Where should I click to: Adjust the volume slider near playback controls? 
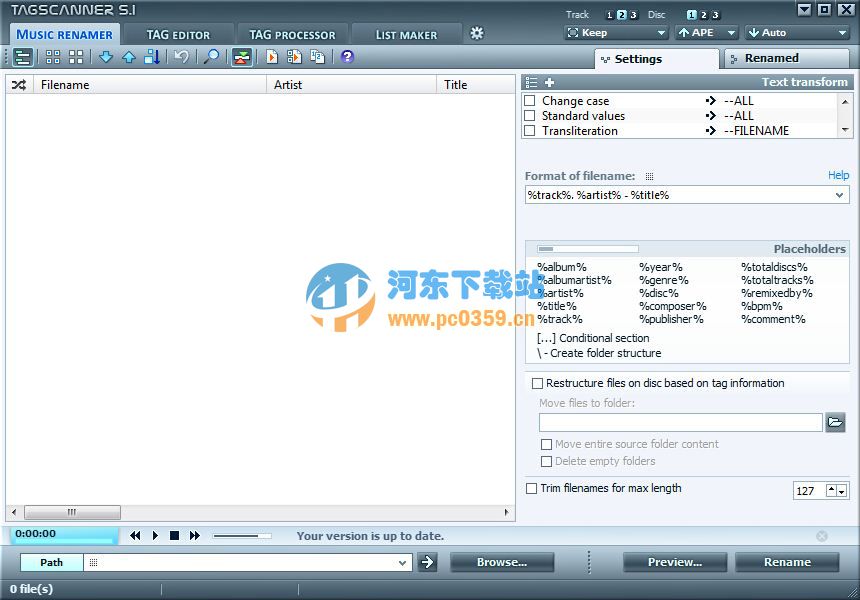pyautogui.click(x=240, y=535)
